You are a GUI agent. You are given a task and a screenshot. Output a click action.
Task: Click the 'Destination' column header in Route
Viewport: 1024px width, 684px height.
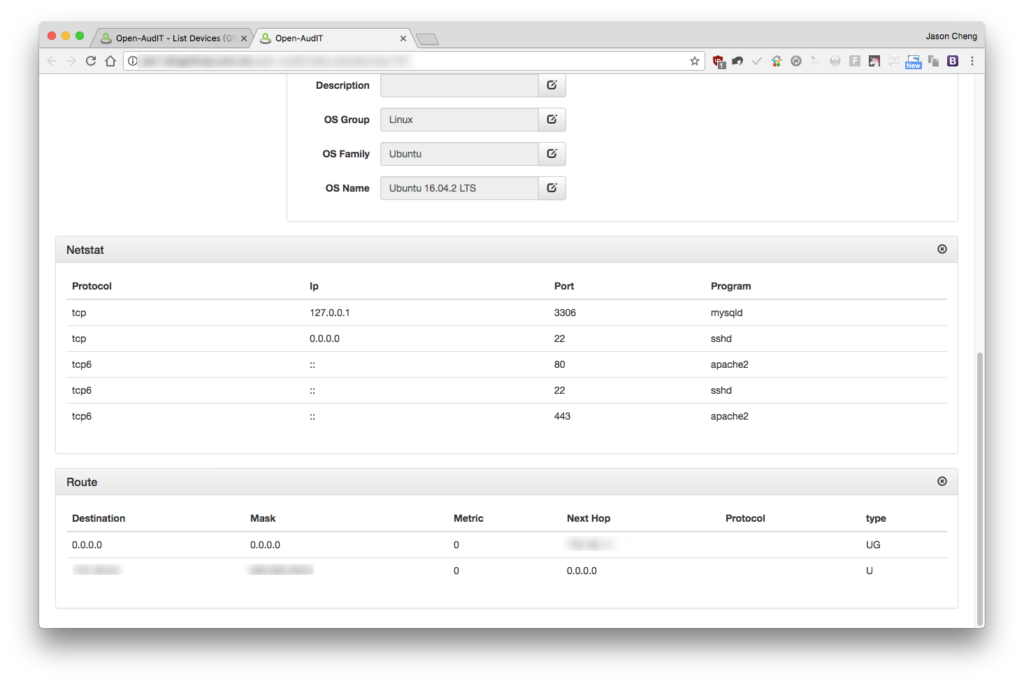pos(99,518)
